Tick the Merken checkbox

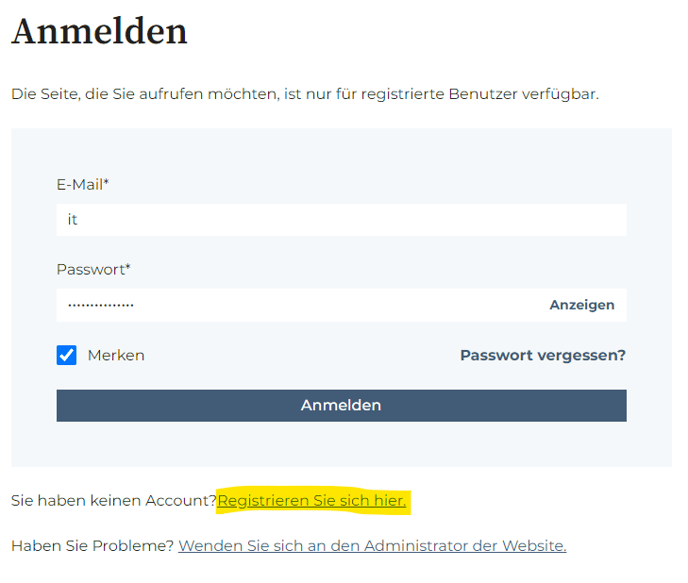[66, 355]
